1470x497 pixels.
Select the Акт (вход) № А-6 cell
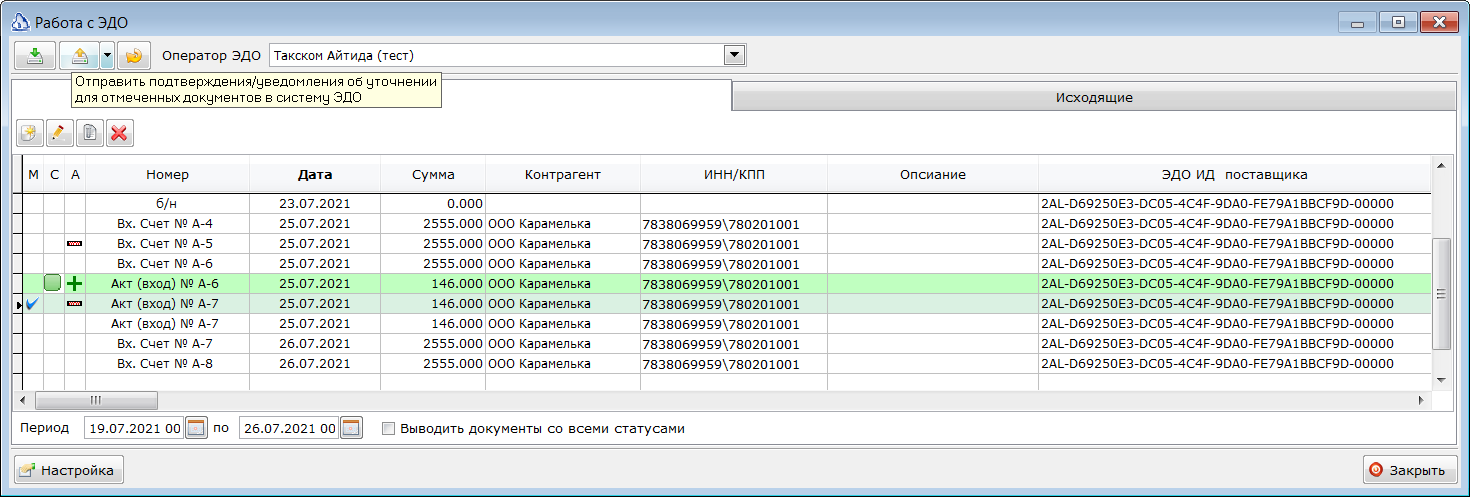[167, 284]
